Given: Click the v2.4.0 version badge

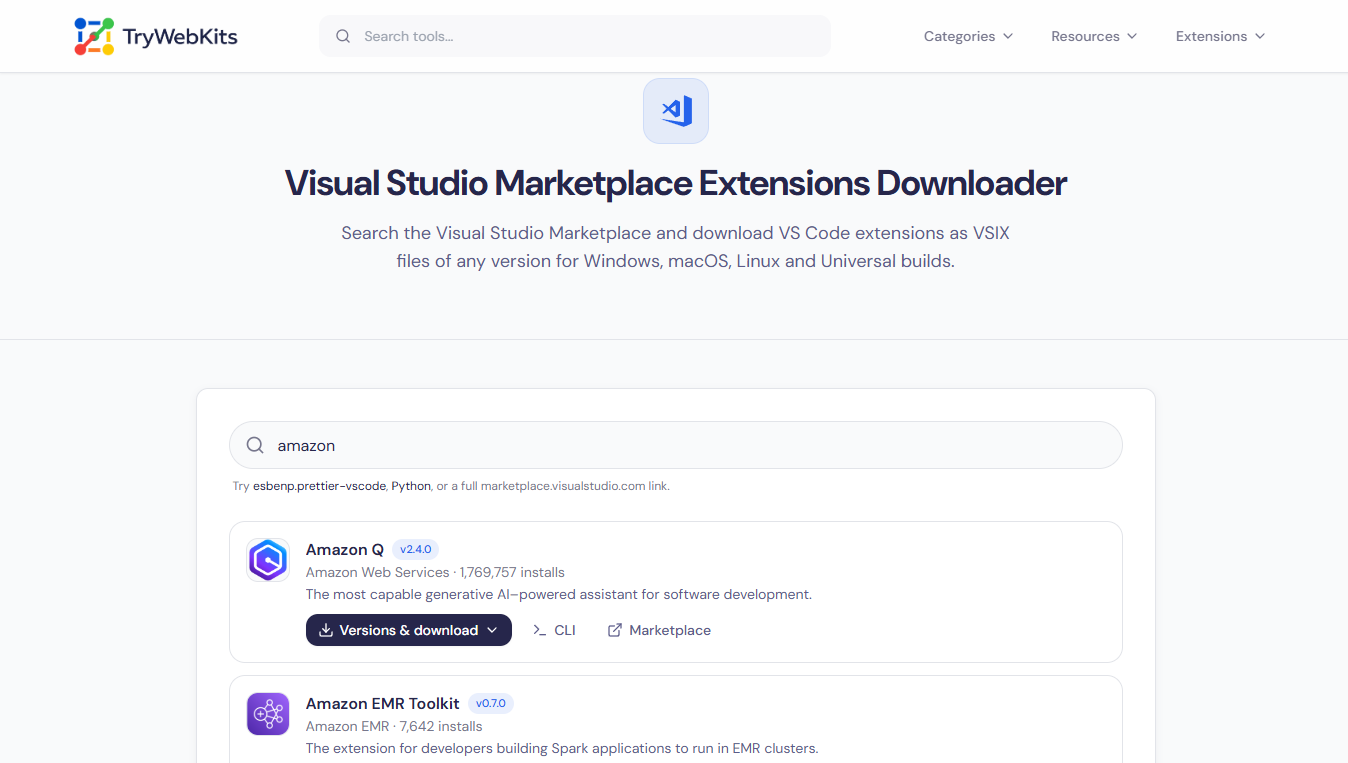Looking at the screenshot, I should pyautogui.click(x=415, y=549).
